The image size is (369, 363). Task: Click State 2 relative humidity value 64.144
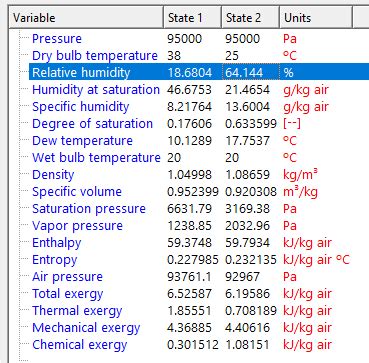pos(244,73)
